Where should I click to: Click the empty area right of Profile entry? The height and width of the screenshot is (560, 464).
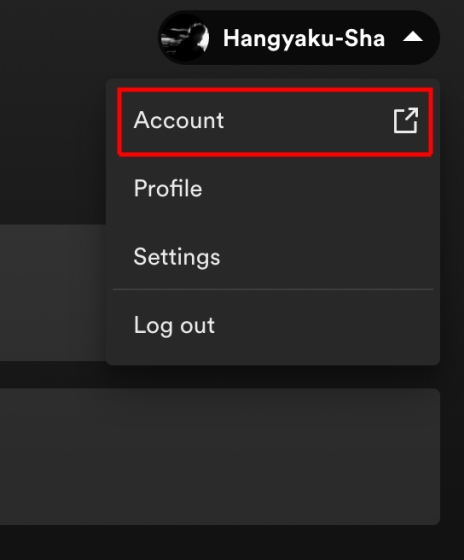318,188
